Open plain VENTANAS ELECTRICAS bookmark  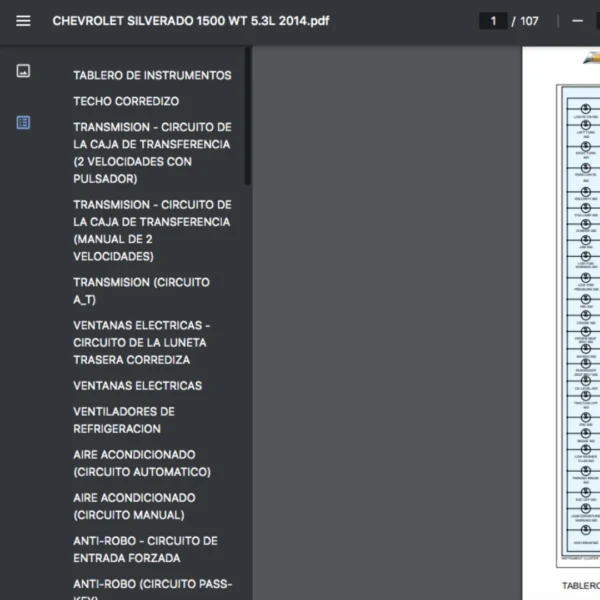138,386
